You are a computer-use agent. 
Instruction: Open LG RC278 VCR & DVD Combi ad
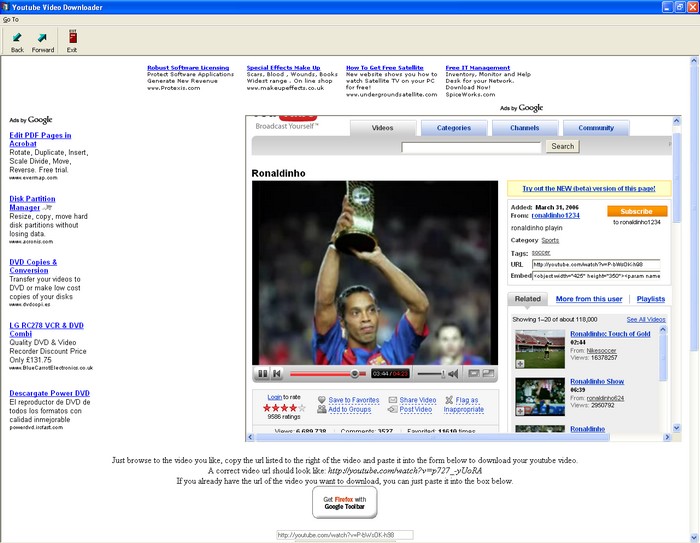[x=46, y=330]
